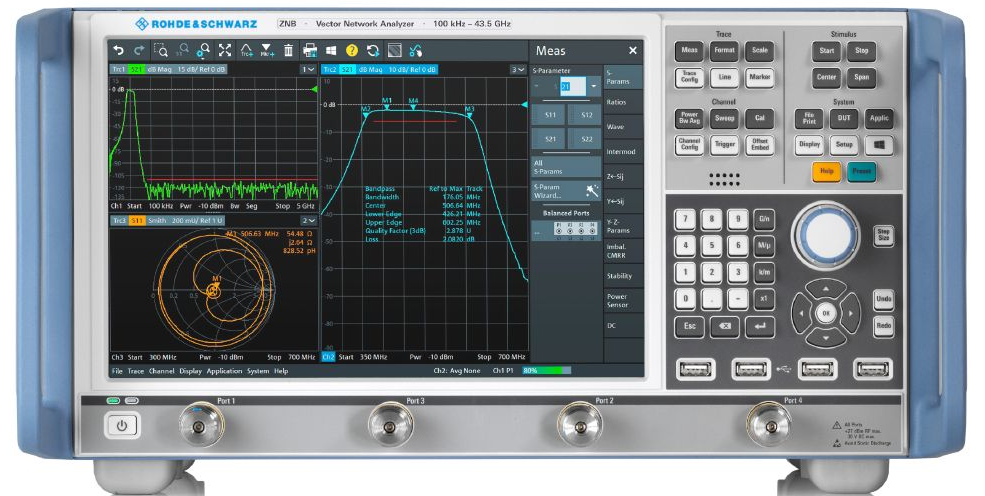Switch to Wave tab
Image resolution: width=985 pixels, height=496 pixels.
click(623, 127)
